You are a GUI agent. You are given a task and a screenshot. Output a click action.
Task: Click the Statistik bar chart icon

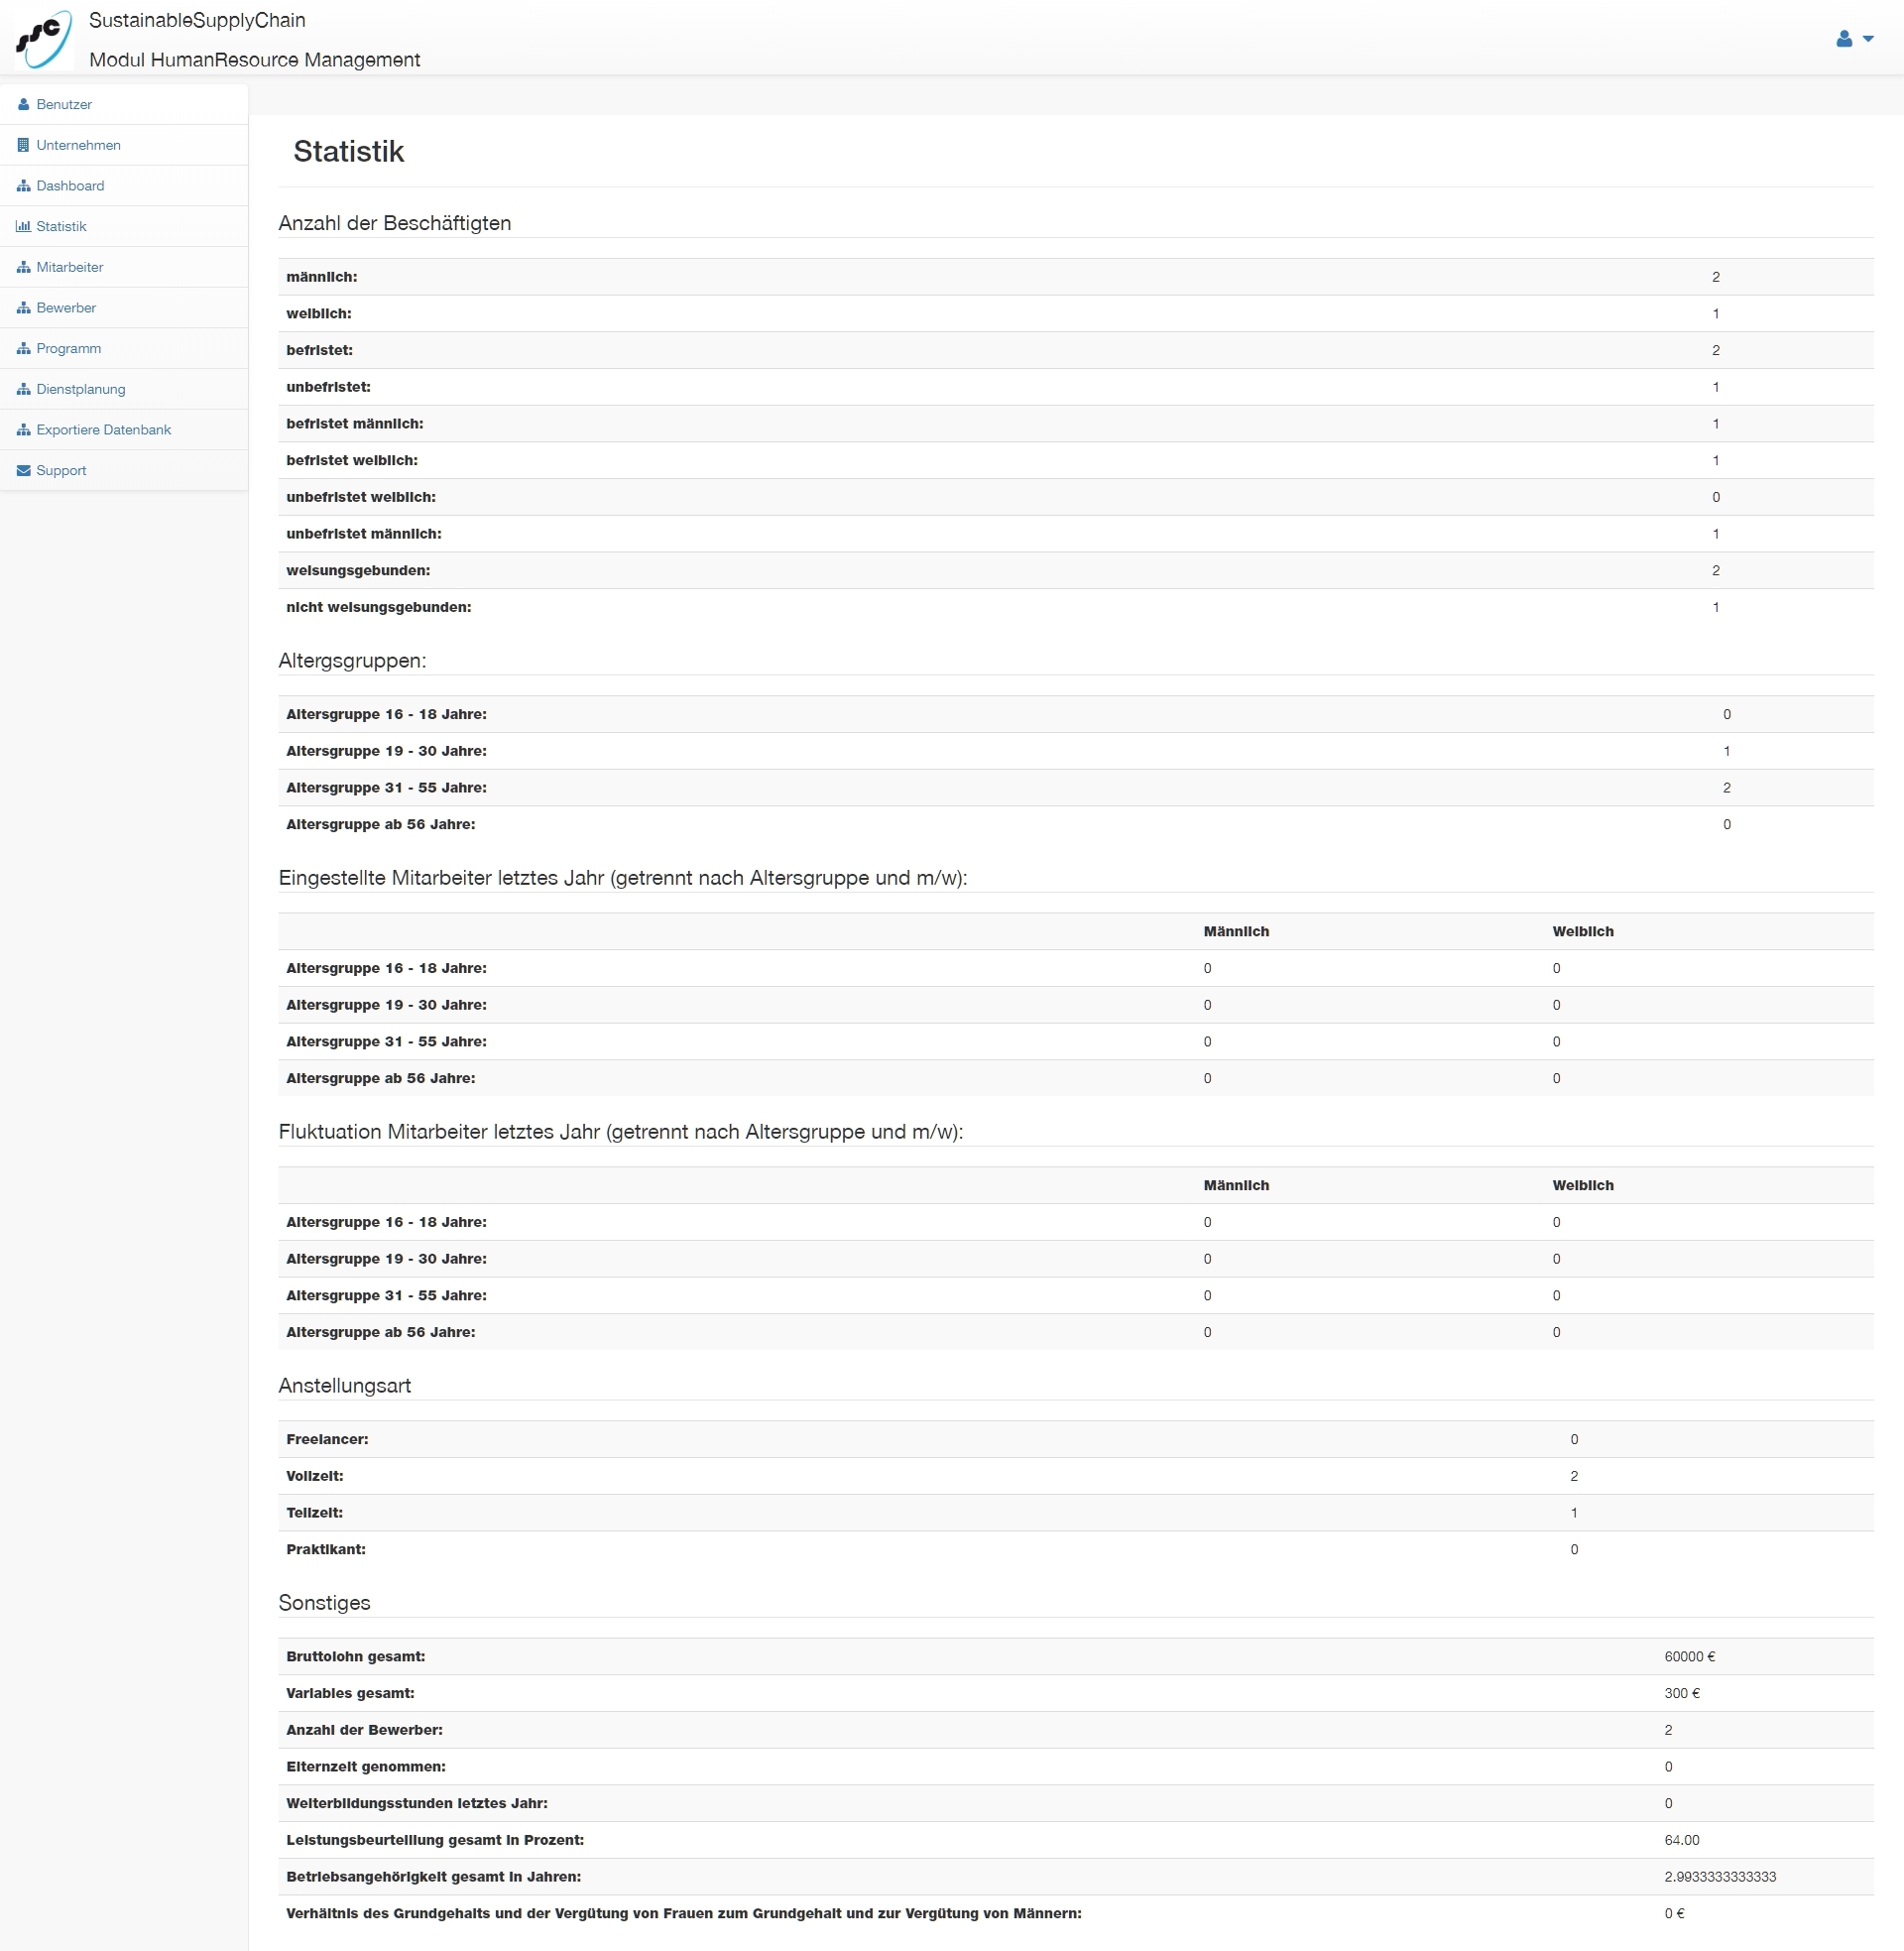click(23, 226)
